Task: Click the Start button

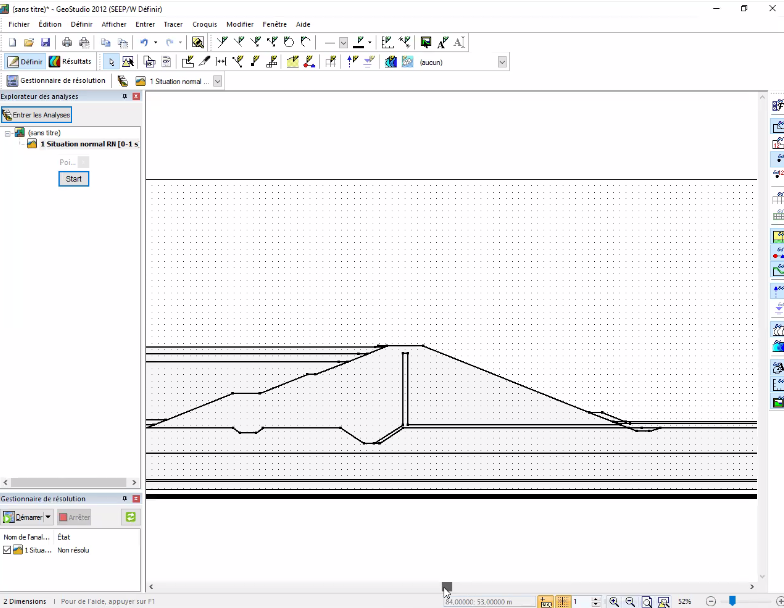Action: pyautogui.click(x=74, y=179)
